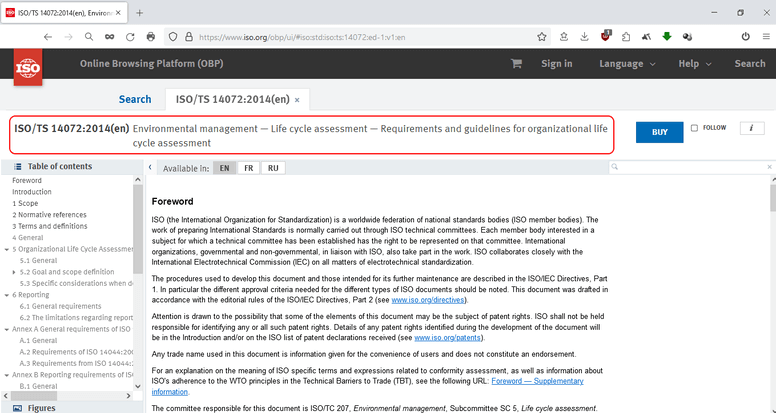Go to Introduction in contents
Image resolution: width=776 pixels, height=413 pixels.
click(32, 192)
